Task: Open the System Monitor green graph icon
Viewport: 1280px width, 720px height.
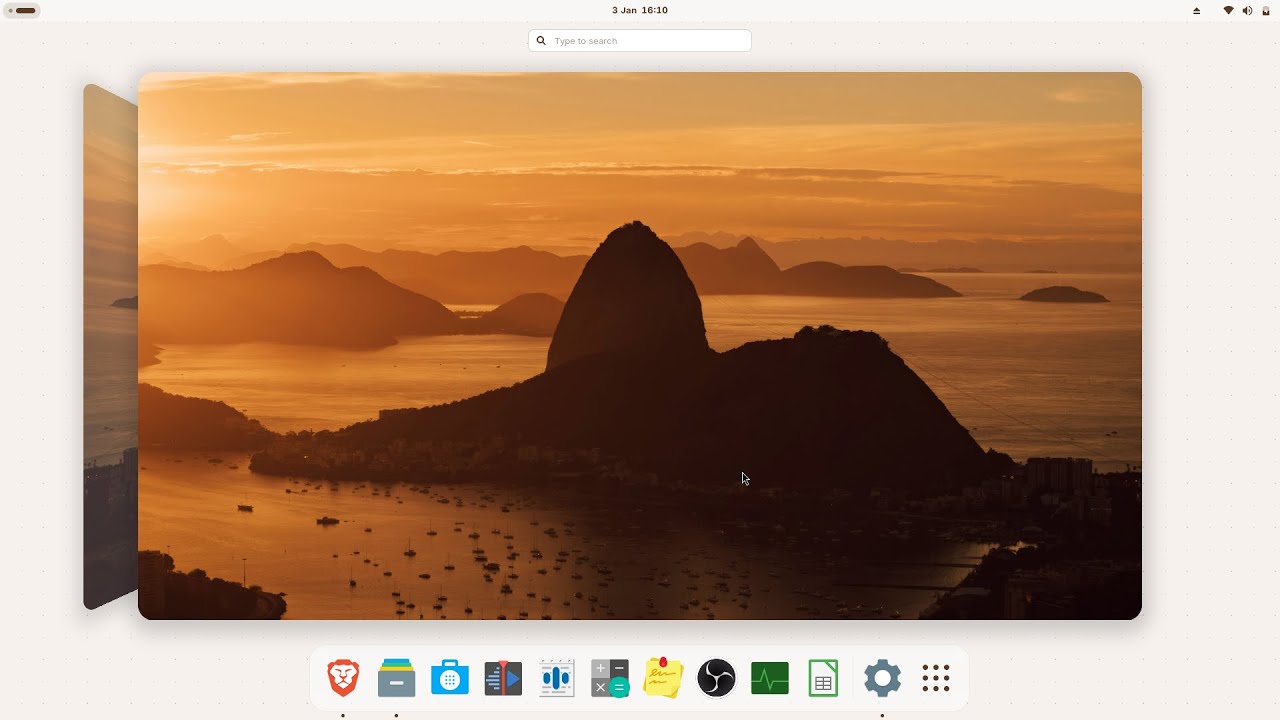Action: tap(770, 679)
